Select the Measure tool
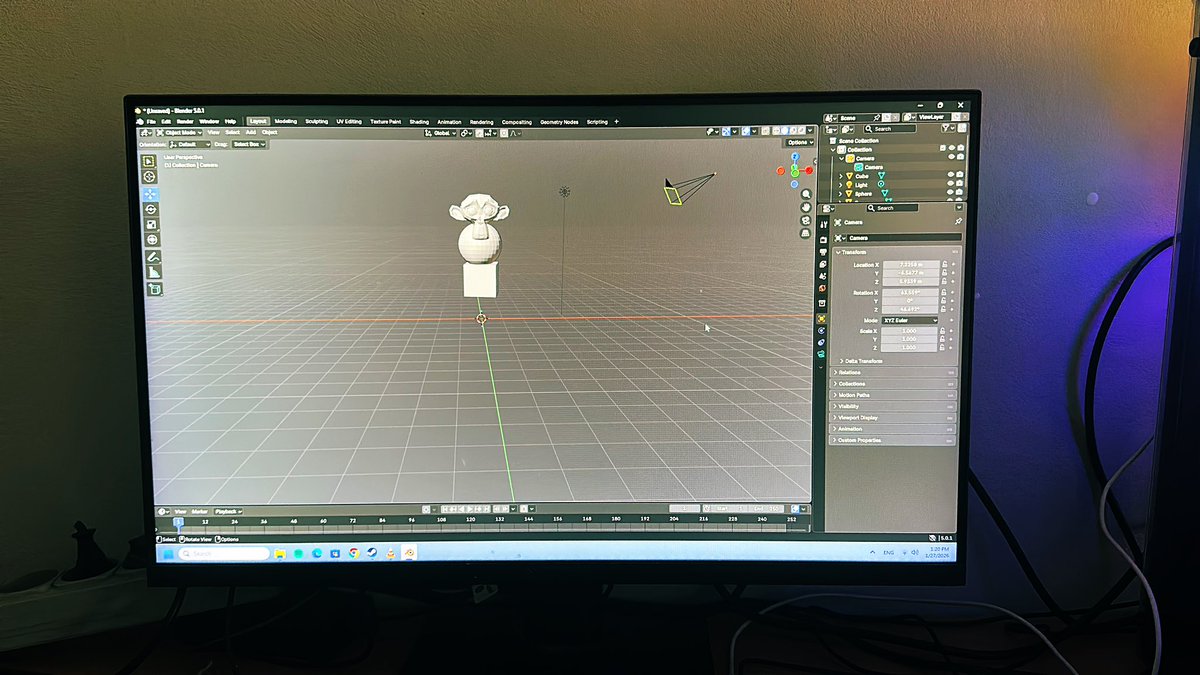Screen dimensions: 1200x675 pyautogui.click(x=154, y=272)
